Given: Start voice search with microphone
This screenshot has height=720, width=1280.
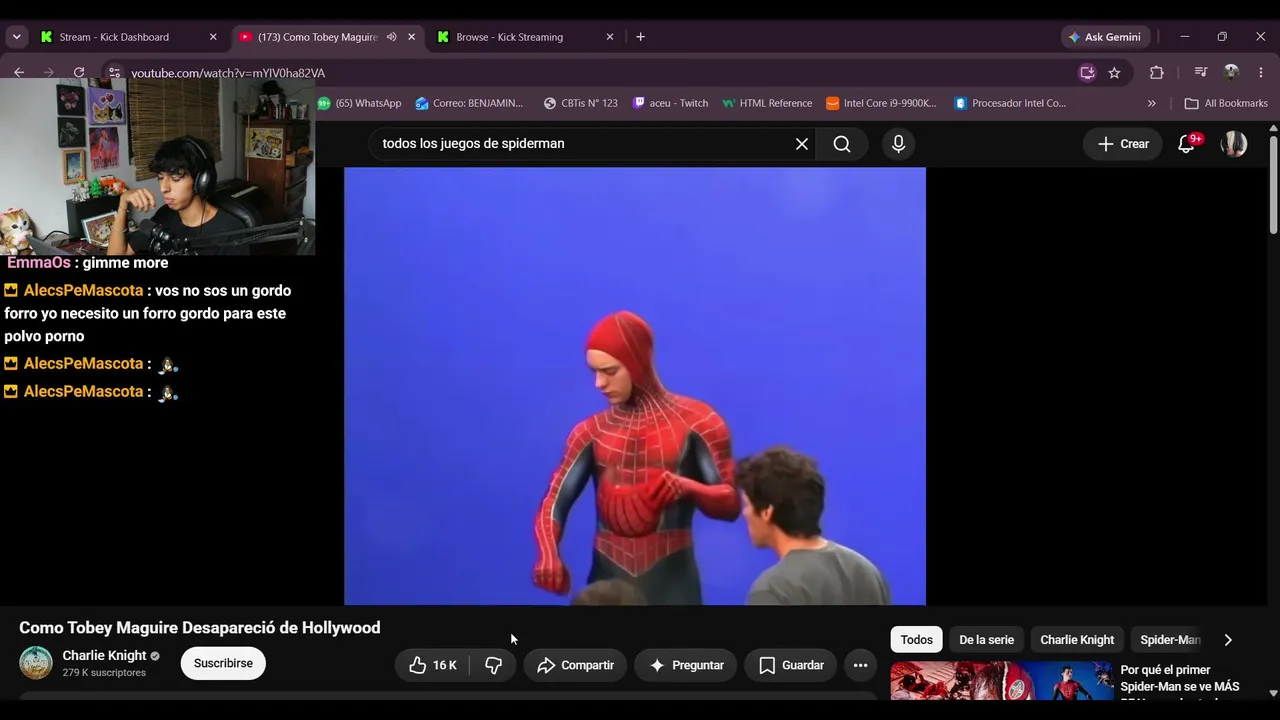Looking at the screenshot, I should 898,144.
